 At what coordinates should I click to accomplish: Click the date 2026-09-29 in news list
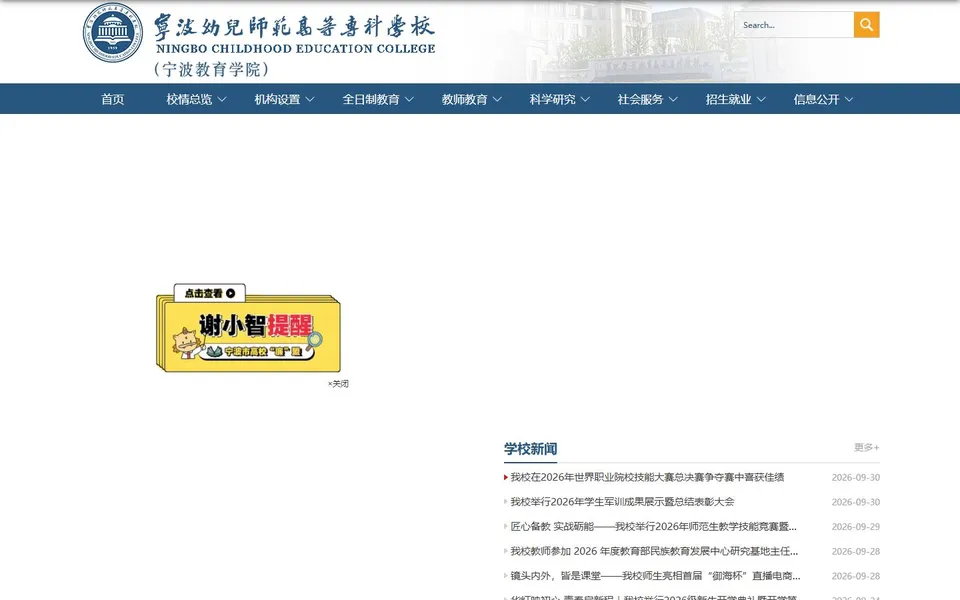point(856,527)
